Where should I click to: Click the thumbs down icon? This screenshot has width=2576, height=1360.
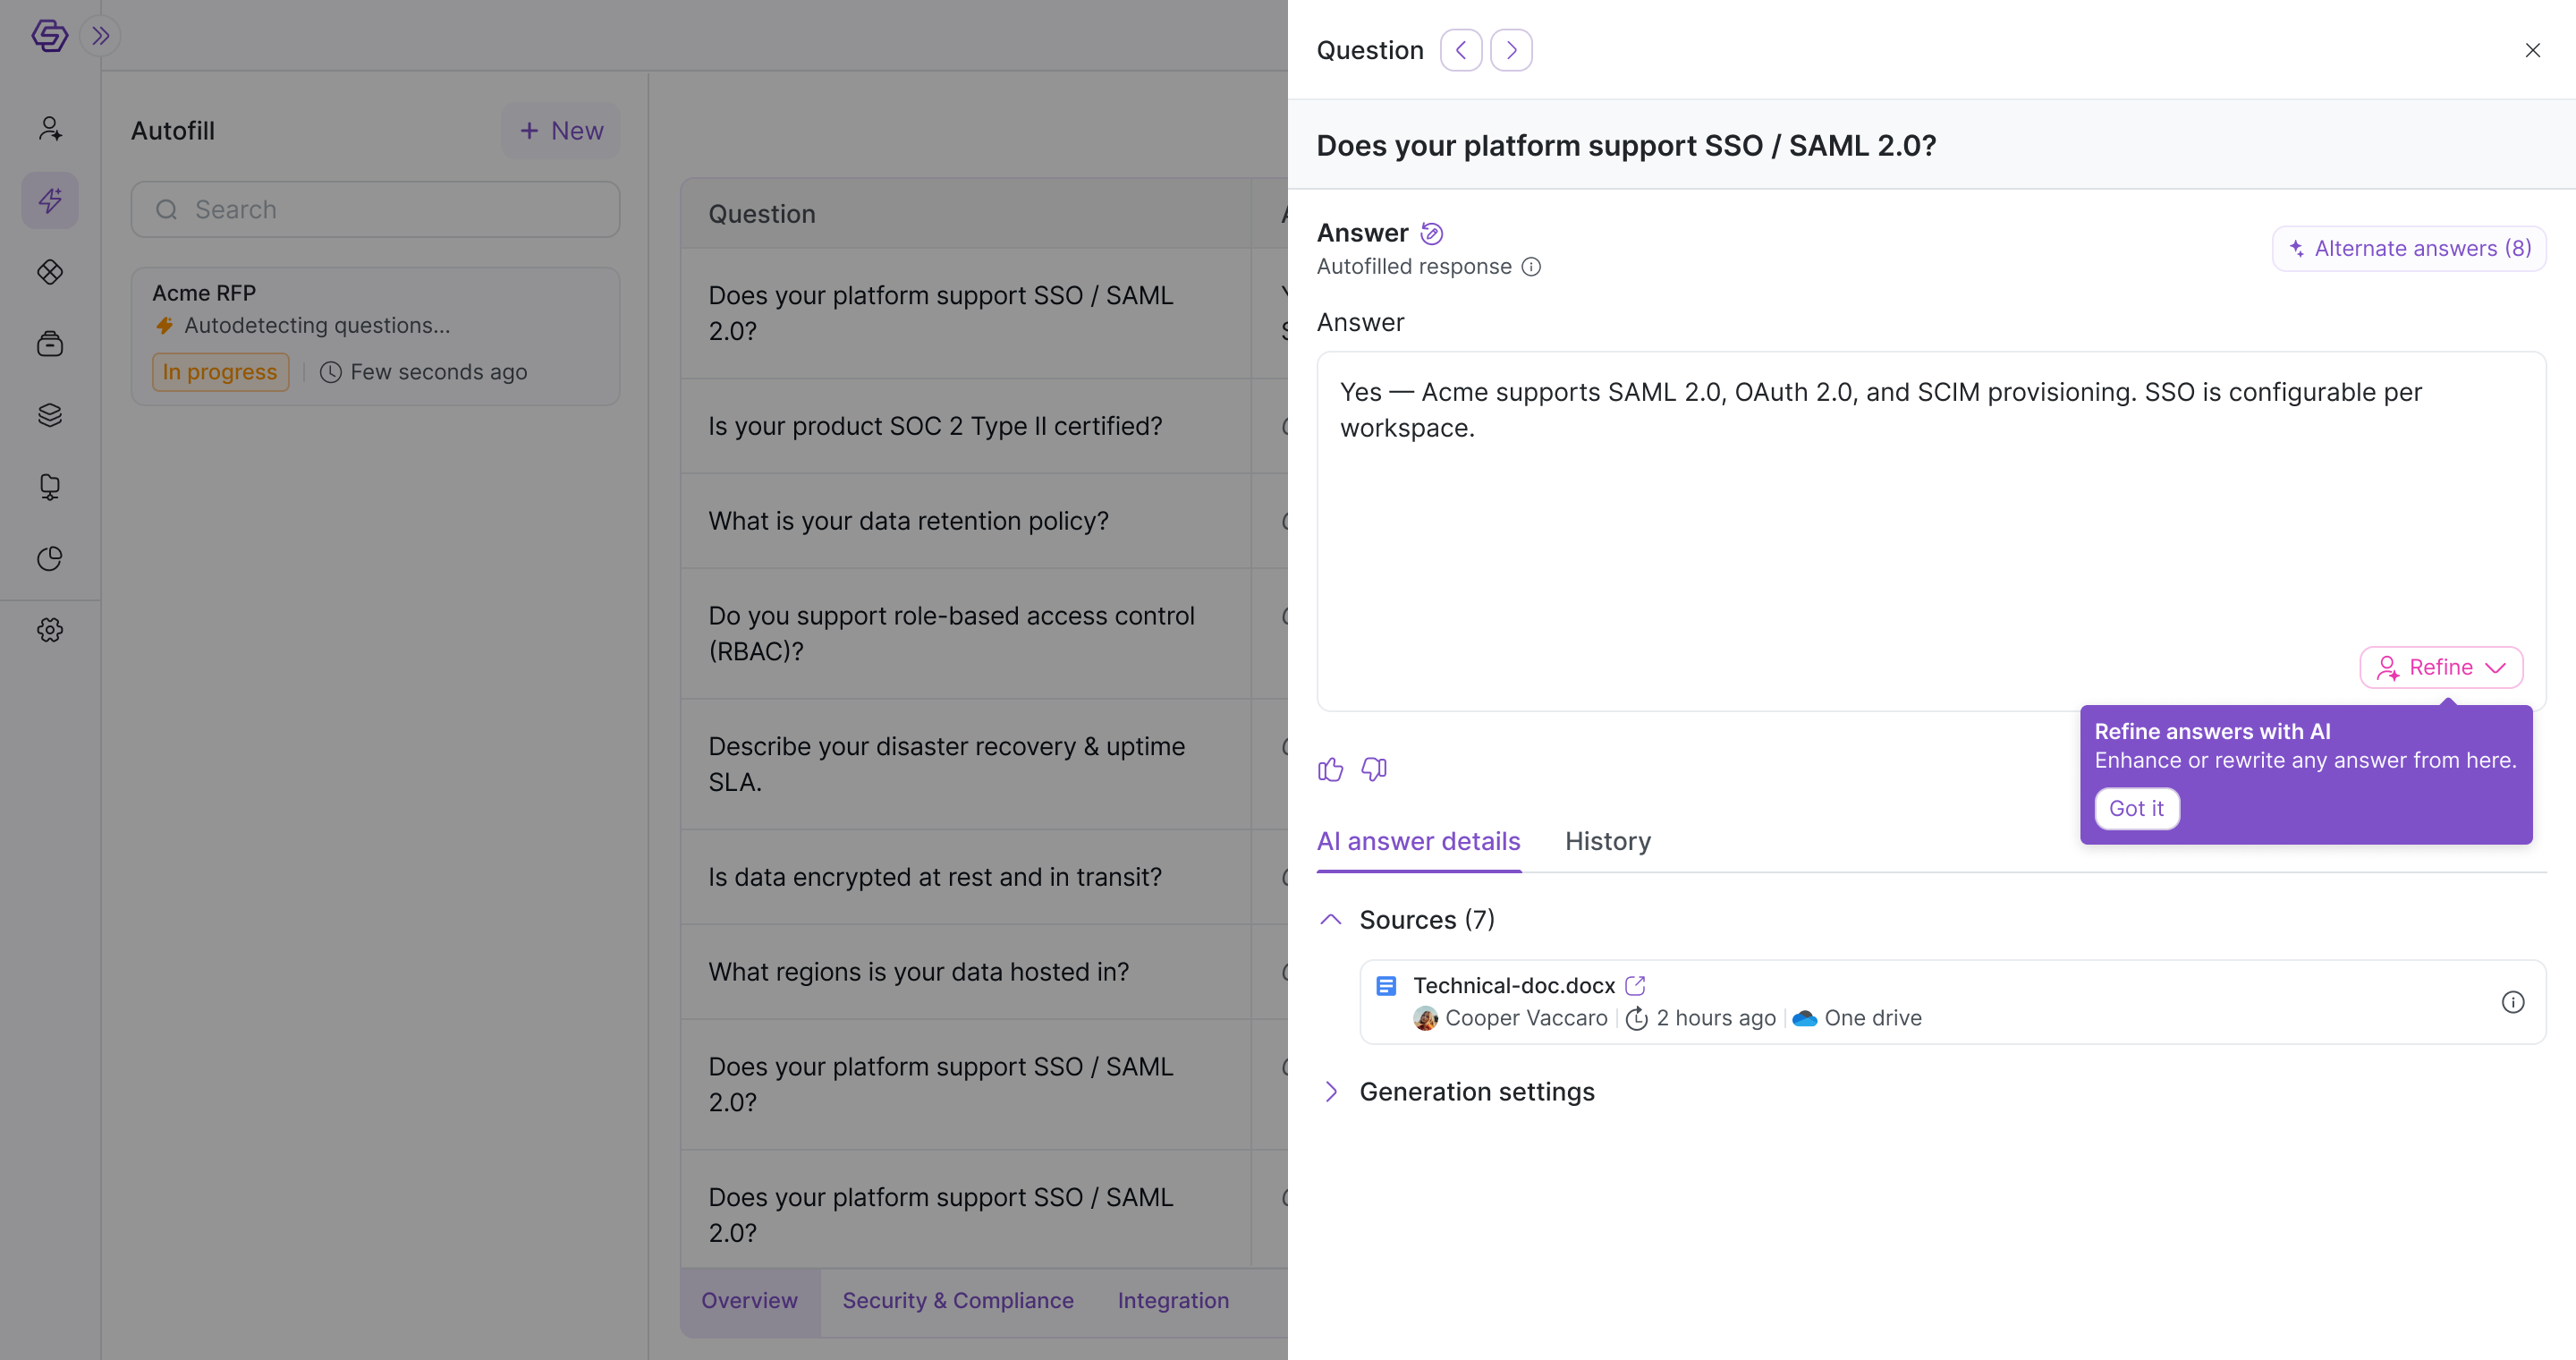pos(1374,769)
